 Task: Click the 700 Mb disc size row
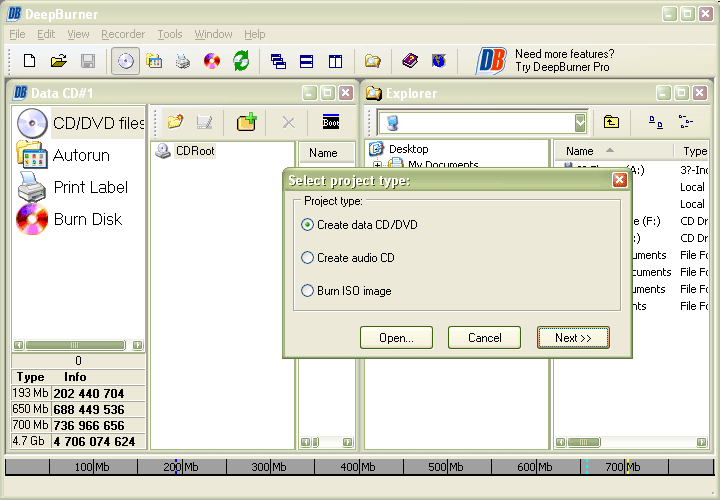[x=78, y=425]
